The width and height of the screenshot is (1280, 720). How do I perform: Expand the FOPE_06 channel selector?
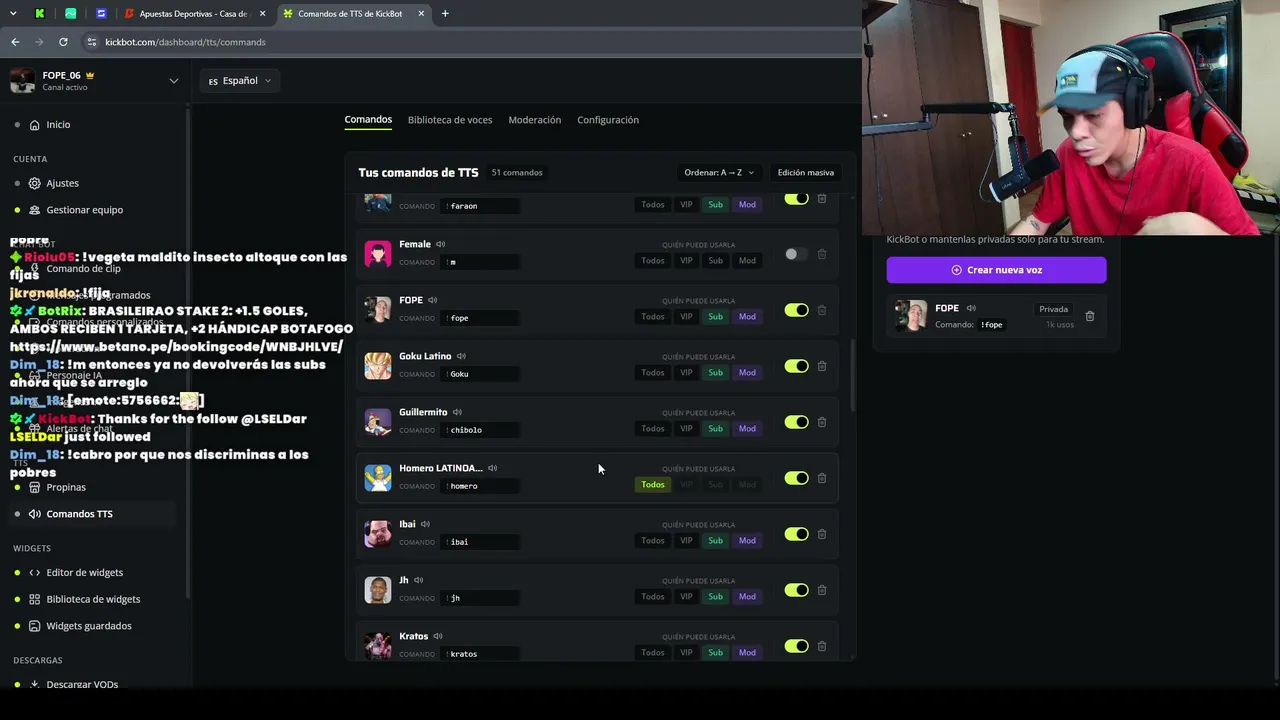point(95,80)
